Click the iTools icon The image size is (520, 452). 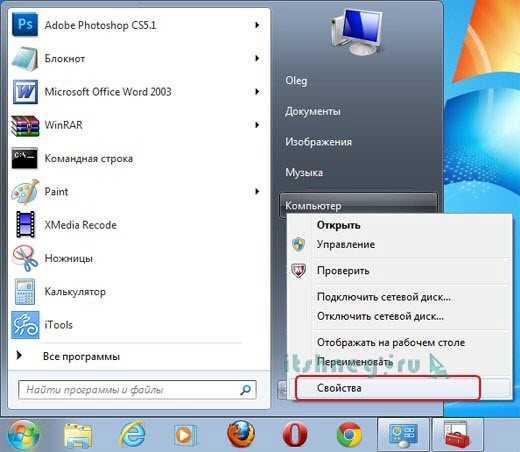(25, 325)
